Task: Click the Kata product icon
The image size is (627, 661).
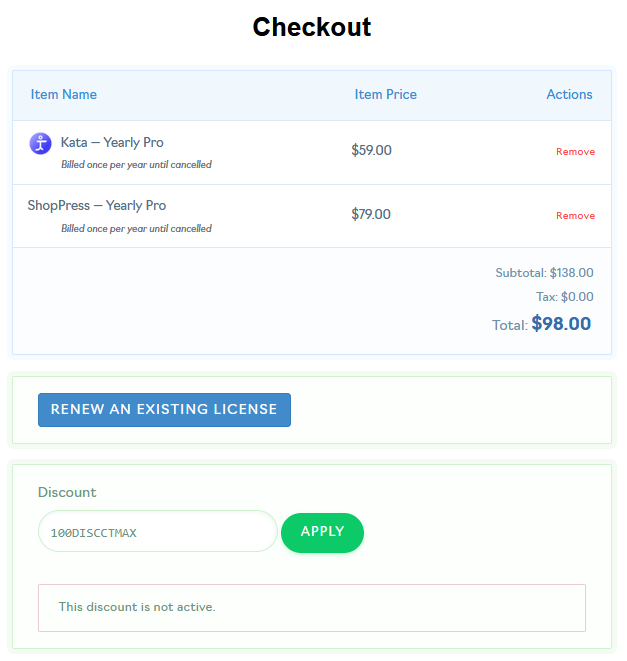Action: [x=40, y=143]
